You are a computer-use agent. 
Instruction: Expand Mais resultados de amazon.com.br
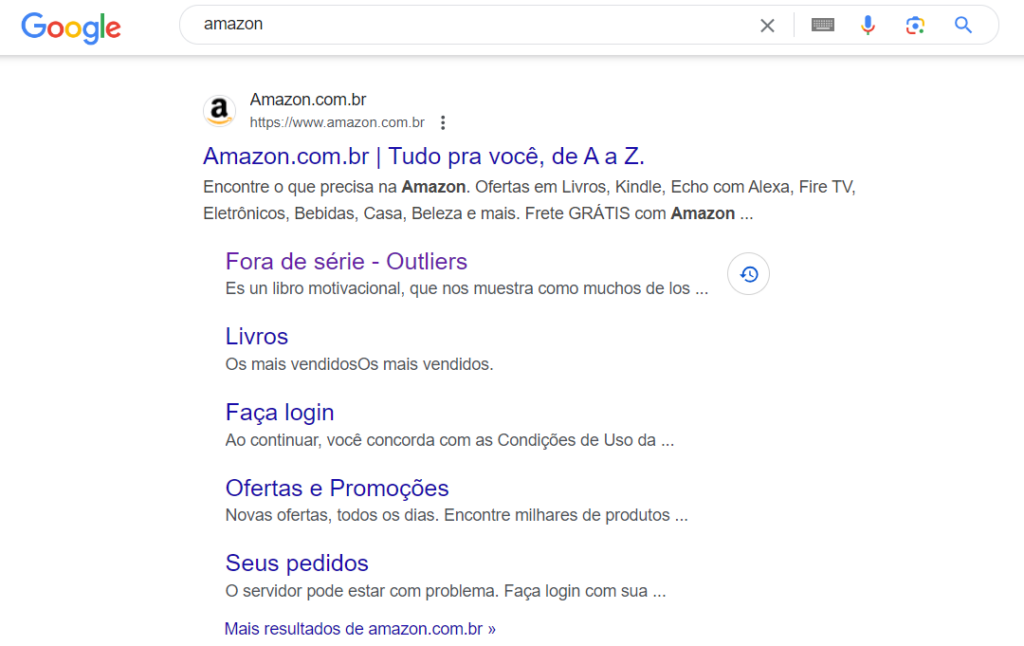(x=360, y=629)
